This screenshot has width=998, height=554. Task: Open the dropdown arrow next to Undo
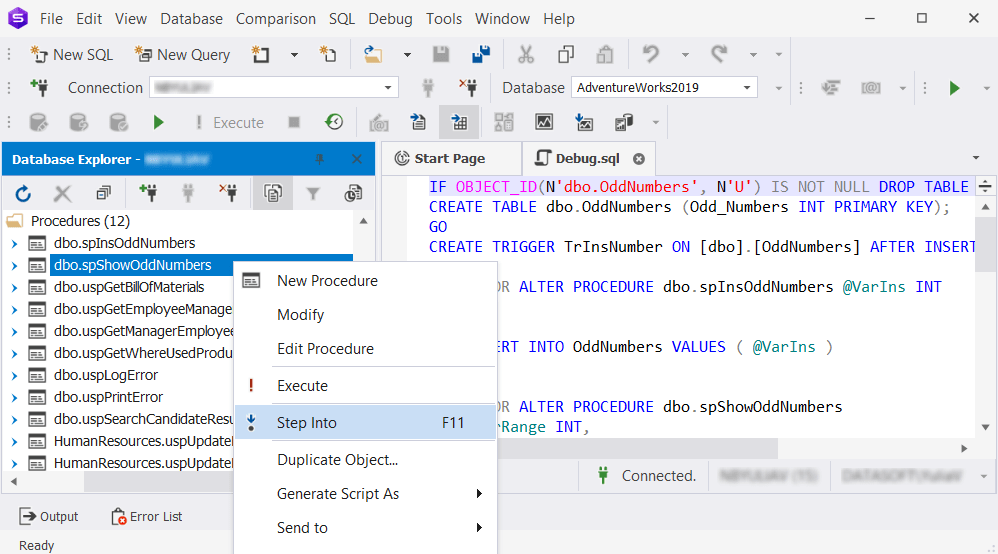(685, 55)
